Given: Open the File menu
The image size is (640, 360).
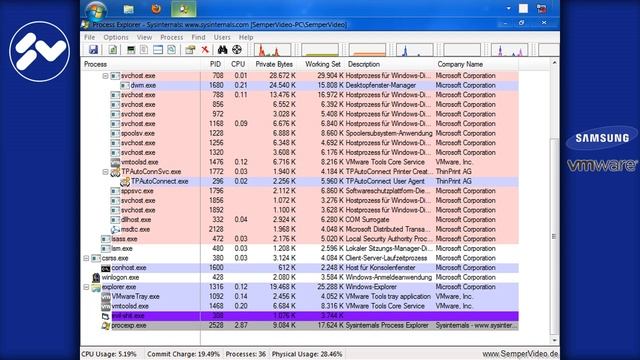Looking at the screenshot, I should (x=89, y=37).
